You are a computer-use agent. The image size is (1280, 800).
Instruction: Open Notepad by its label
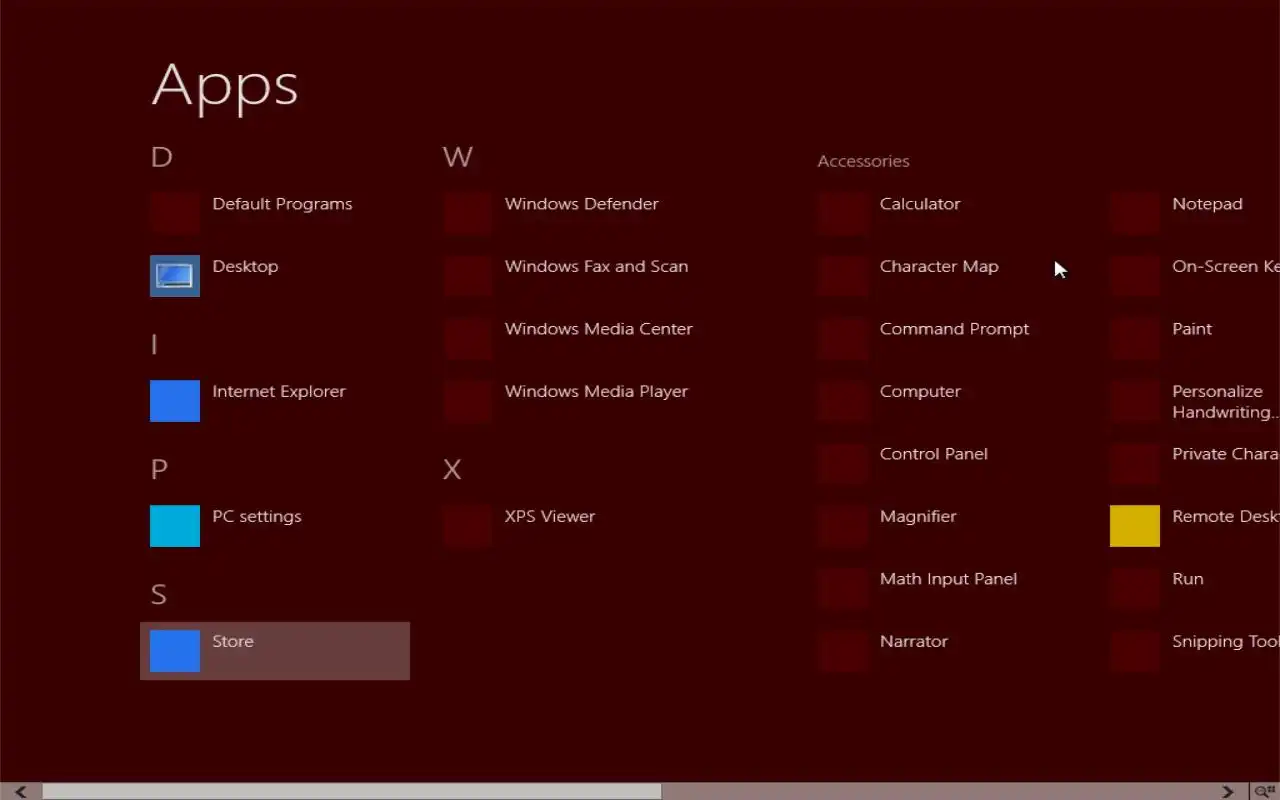[x=1207, y=204]
